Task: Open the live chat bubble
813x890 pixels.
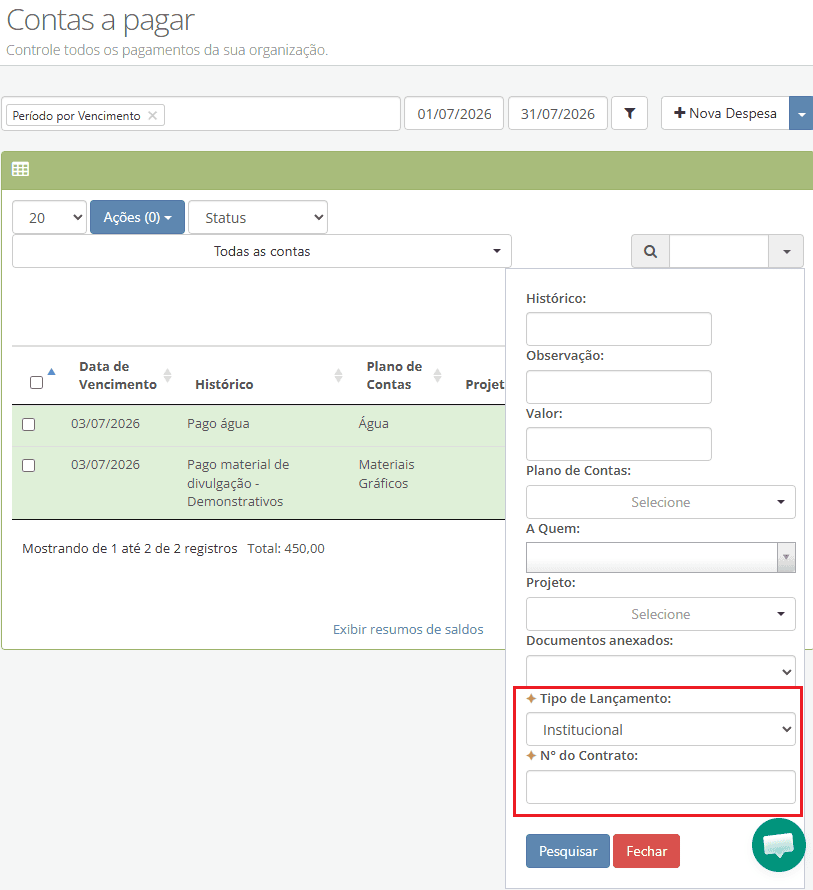Action: 778,845
